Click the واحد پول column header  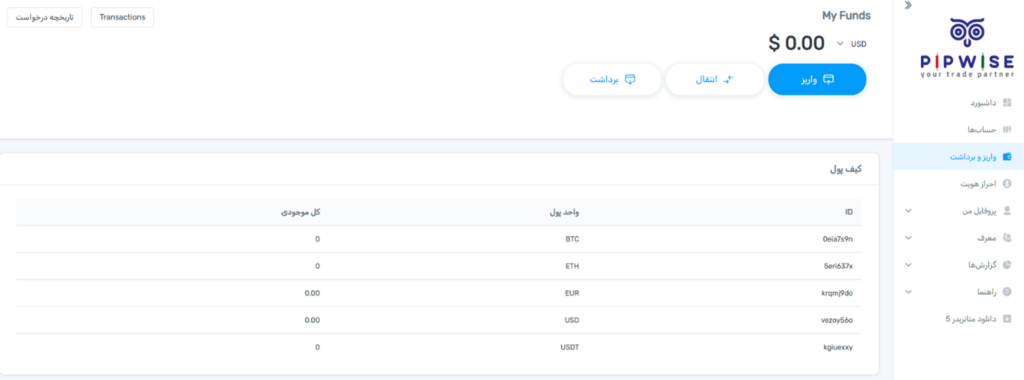564,212
